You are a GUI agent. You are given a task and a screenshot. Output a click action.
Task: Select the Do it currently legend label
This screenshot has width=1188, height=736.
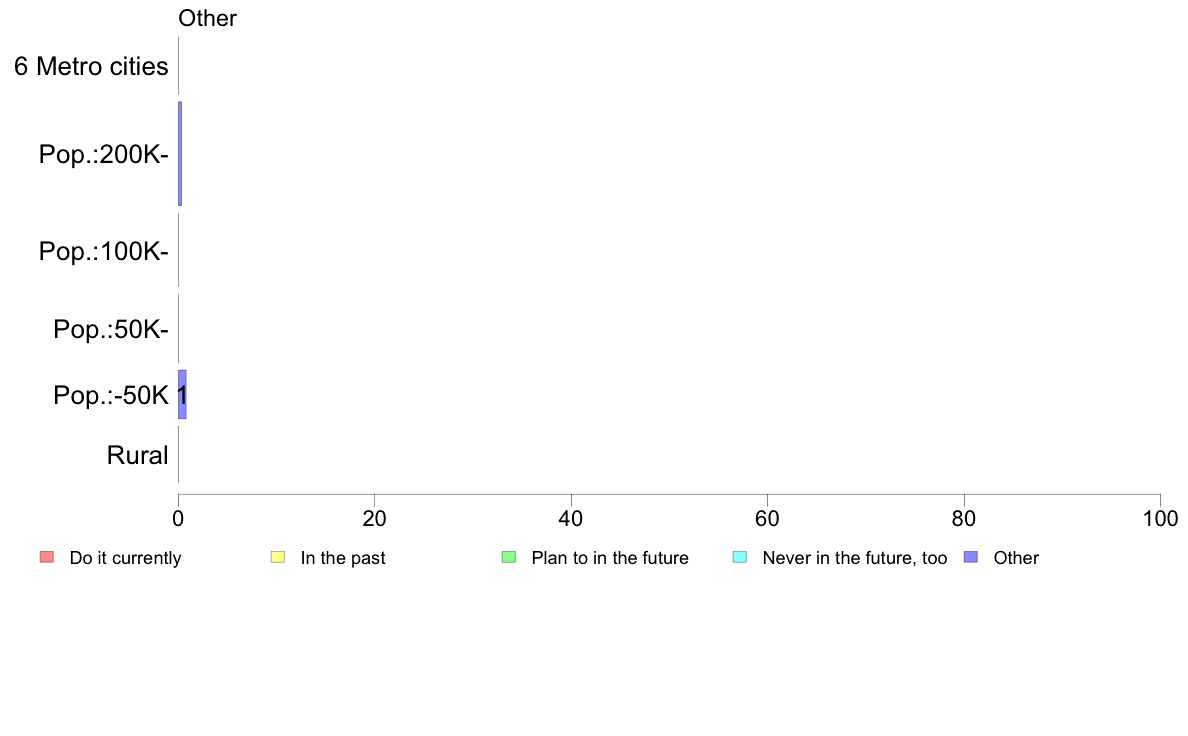coord(125,558)
